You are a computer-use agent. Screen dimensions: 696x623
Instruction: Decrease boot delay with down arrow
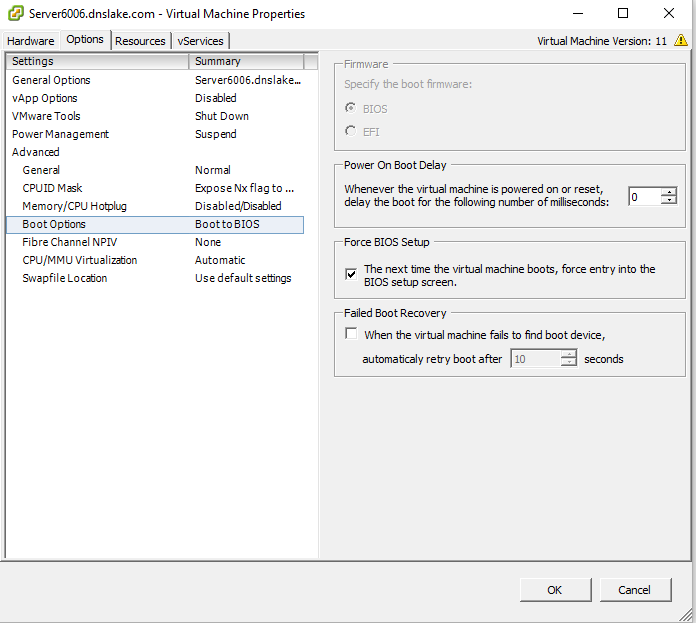tap(669, 201)
